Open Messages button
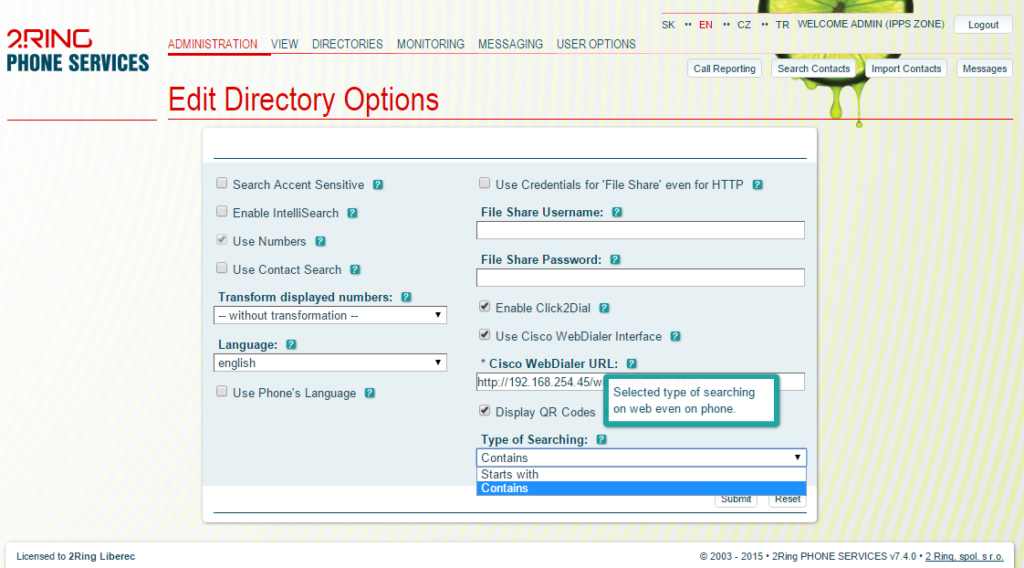This screenshot has width=1024, height=568. 984,69
